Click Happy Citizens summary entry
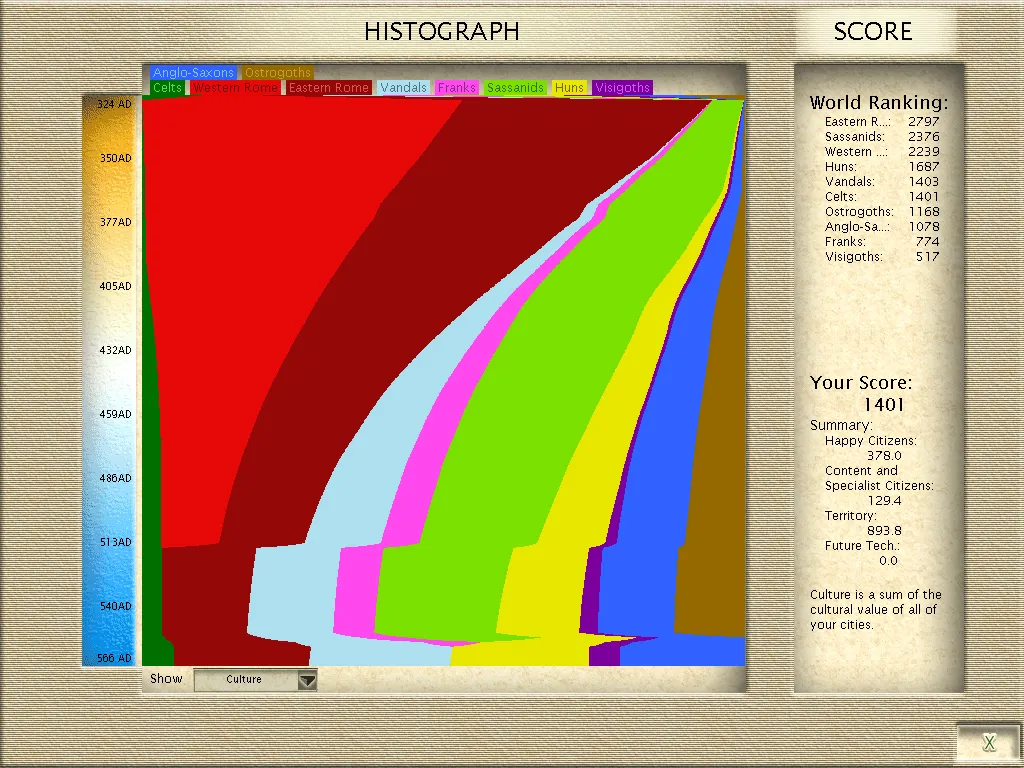Image resolution: width=1024 pixels, height=768 pixels. [871, 448]
